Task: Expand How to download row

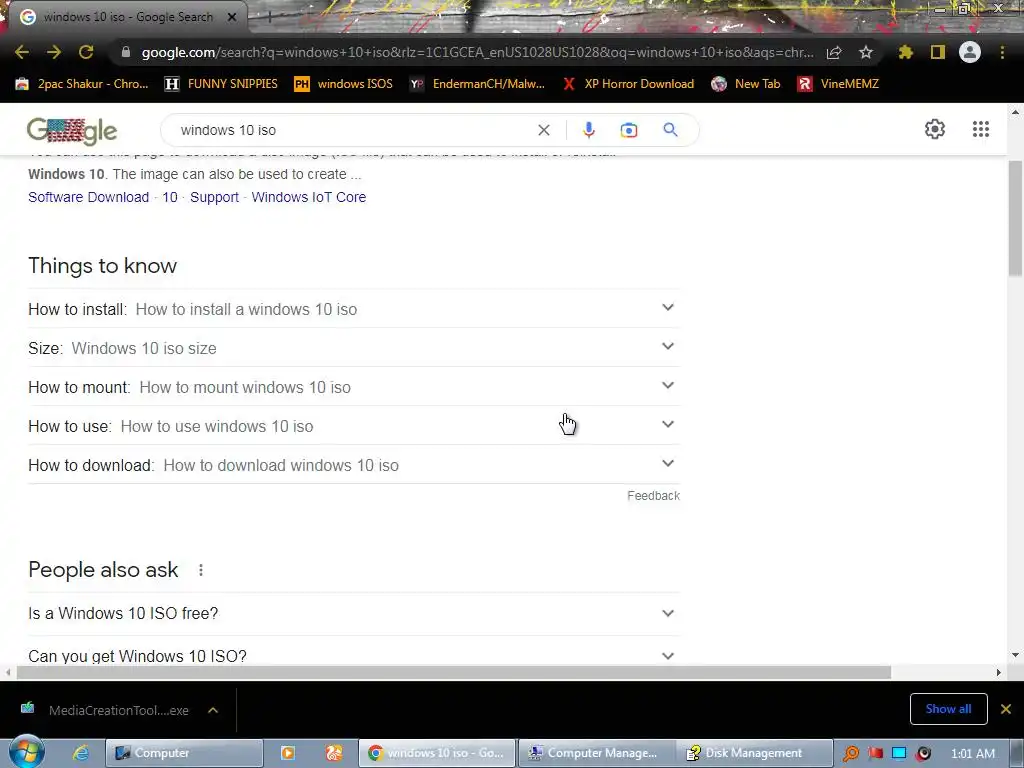Action: tap(354, 465)
